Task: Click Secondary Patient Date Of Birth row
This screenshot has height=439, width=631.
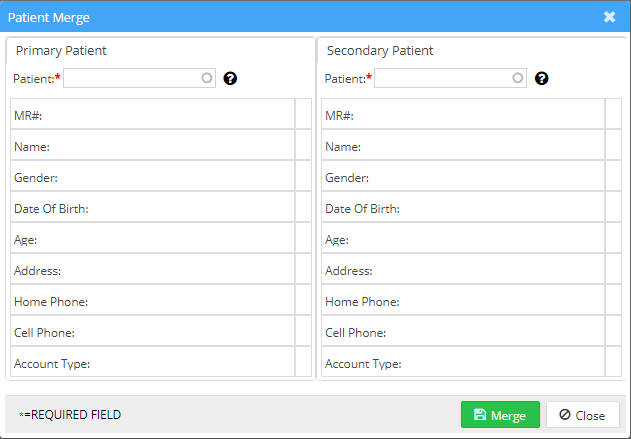Action: 463,208
